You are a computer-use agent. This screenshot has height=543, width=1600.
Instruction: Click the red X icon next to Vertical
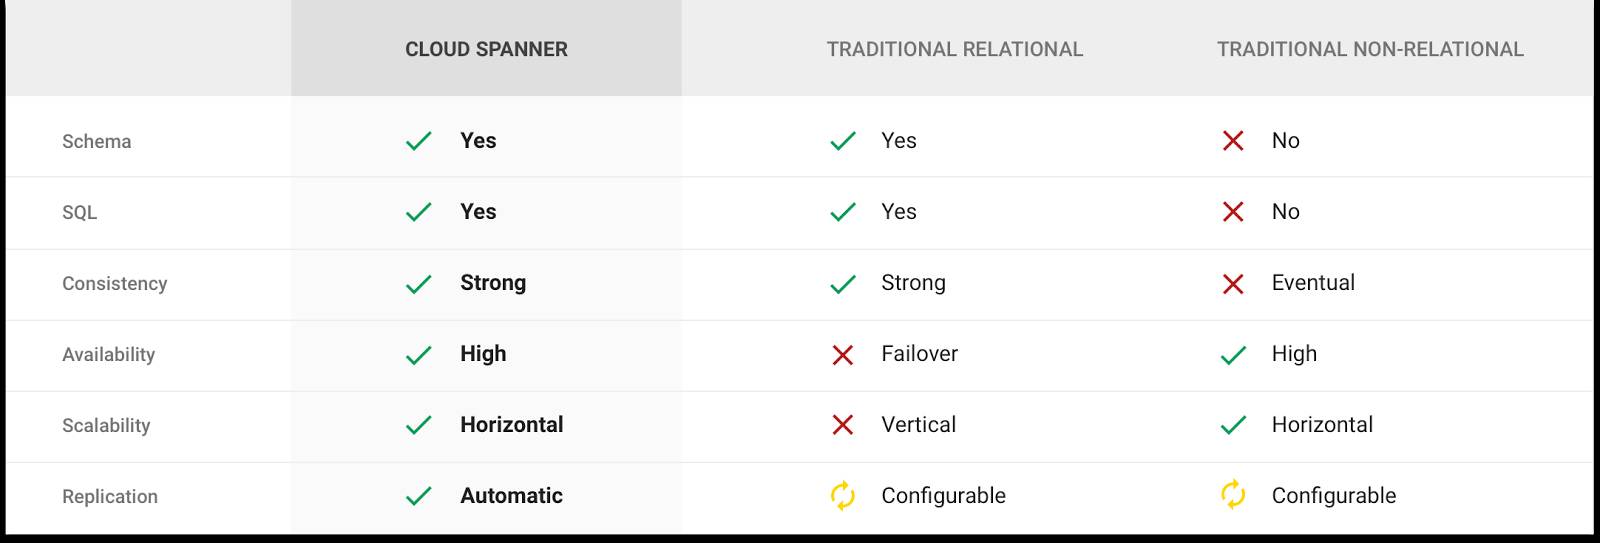(x=843, y=426)
